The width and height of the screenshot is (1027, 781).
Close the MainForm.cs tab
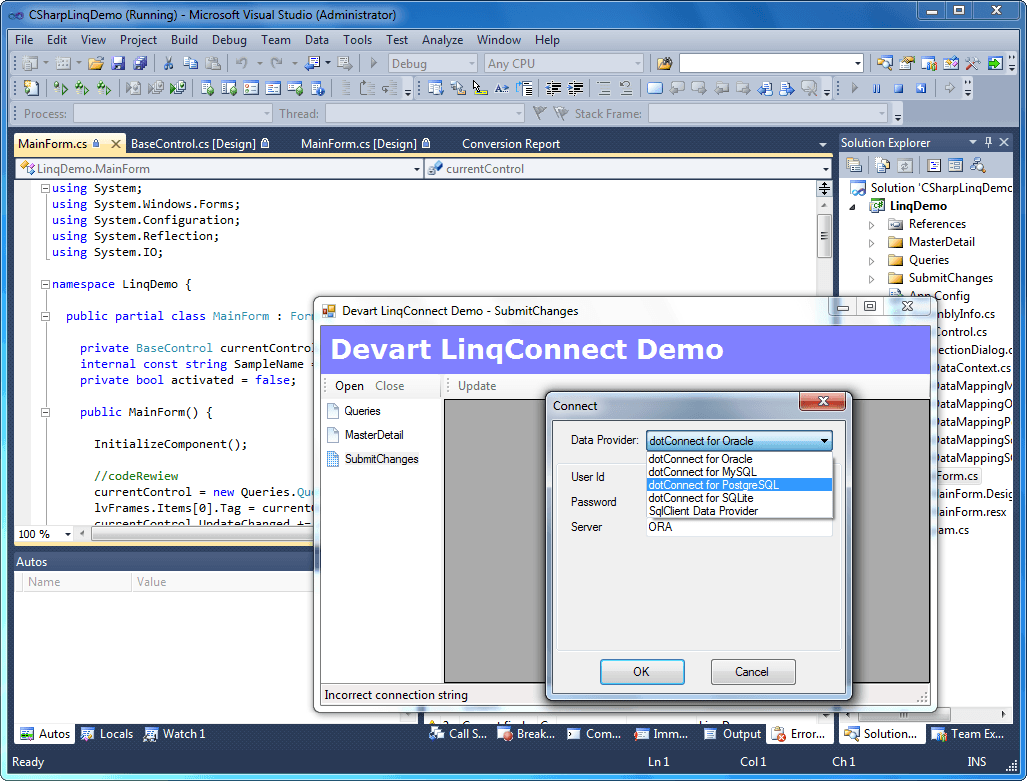point(115,143)
